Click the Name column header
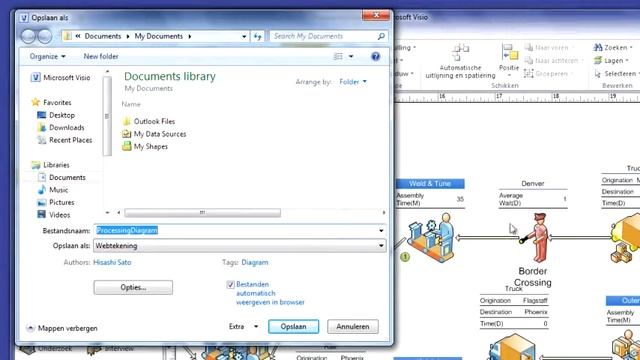 (131, 104)
